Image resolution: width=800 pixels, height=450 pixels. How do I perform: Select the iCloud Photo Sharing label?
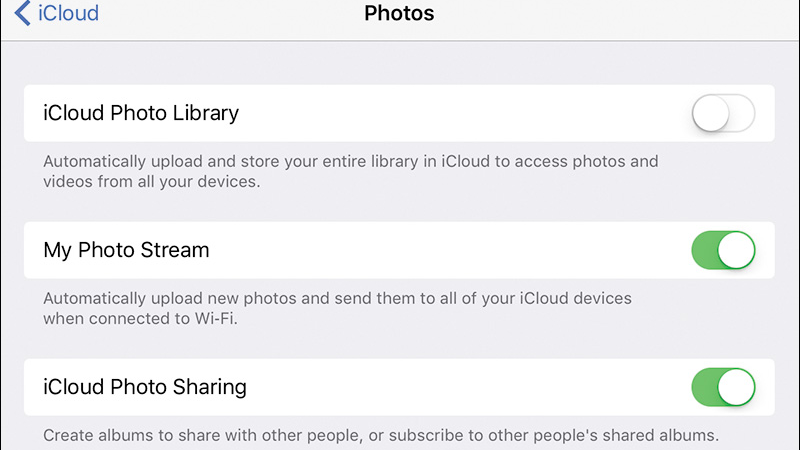(145, 387)
